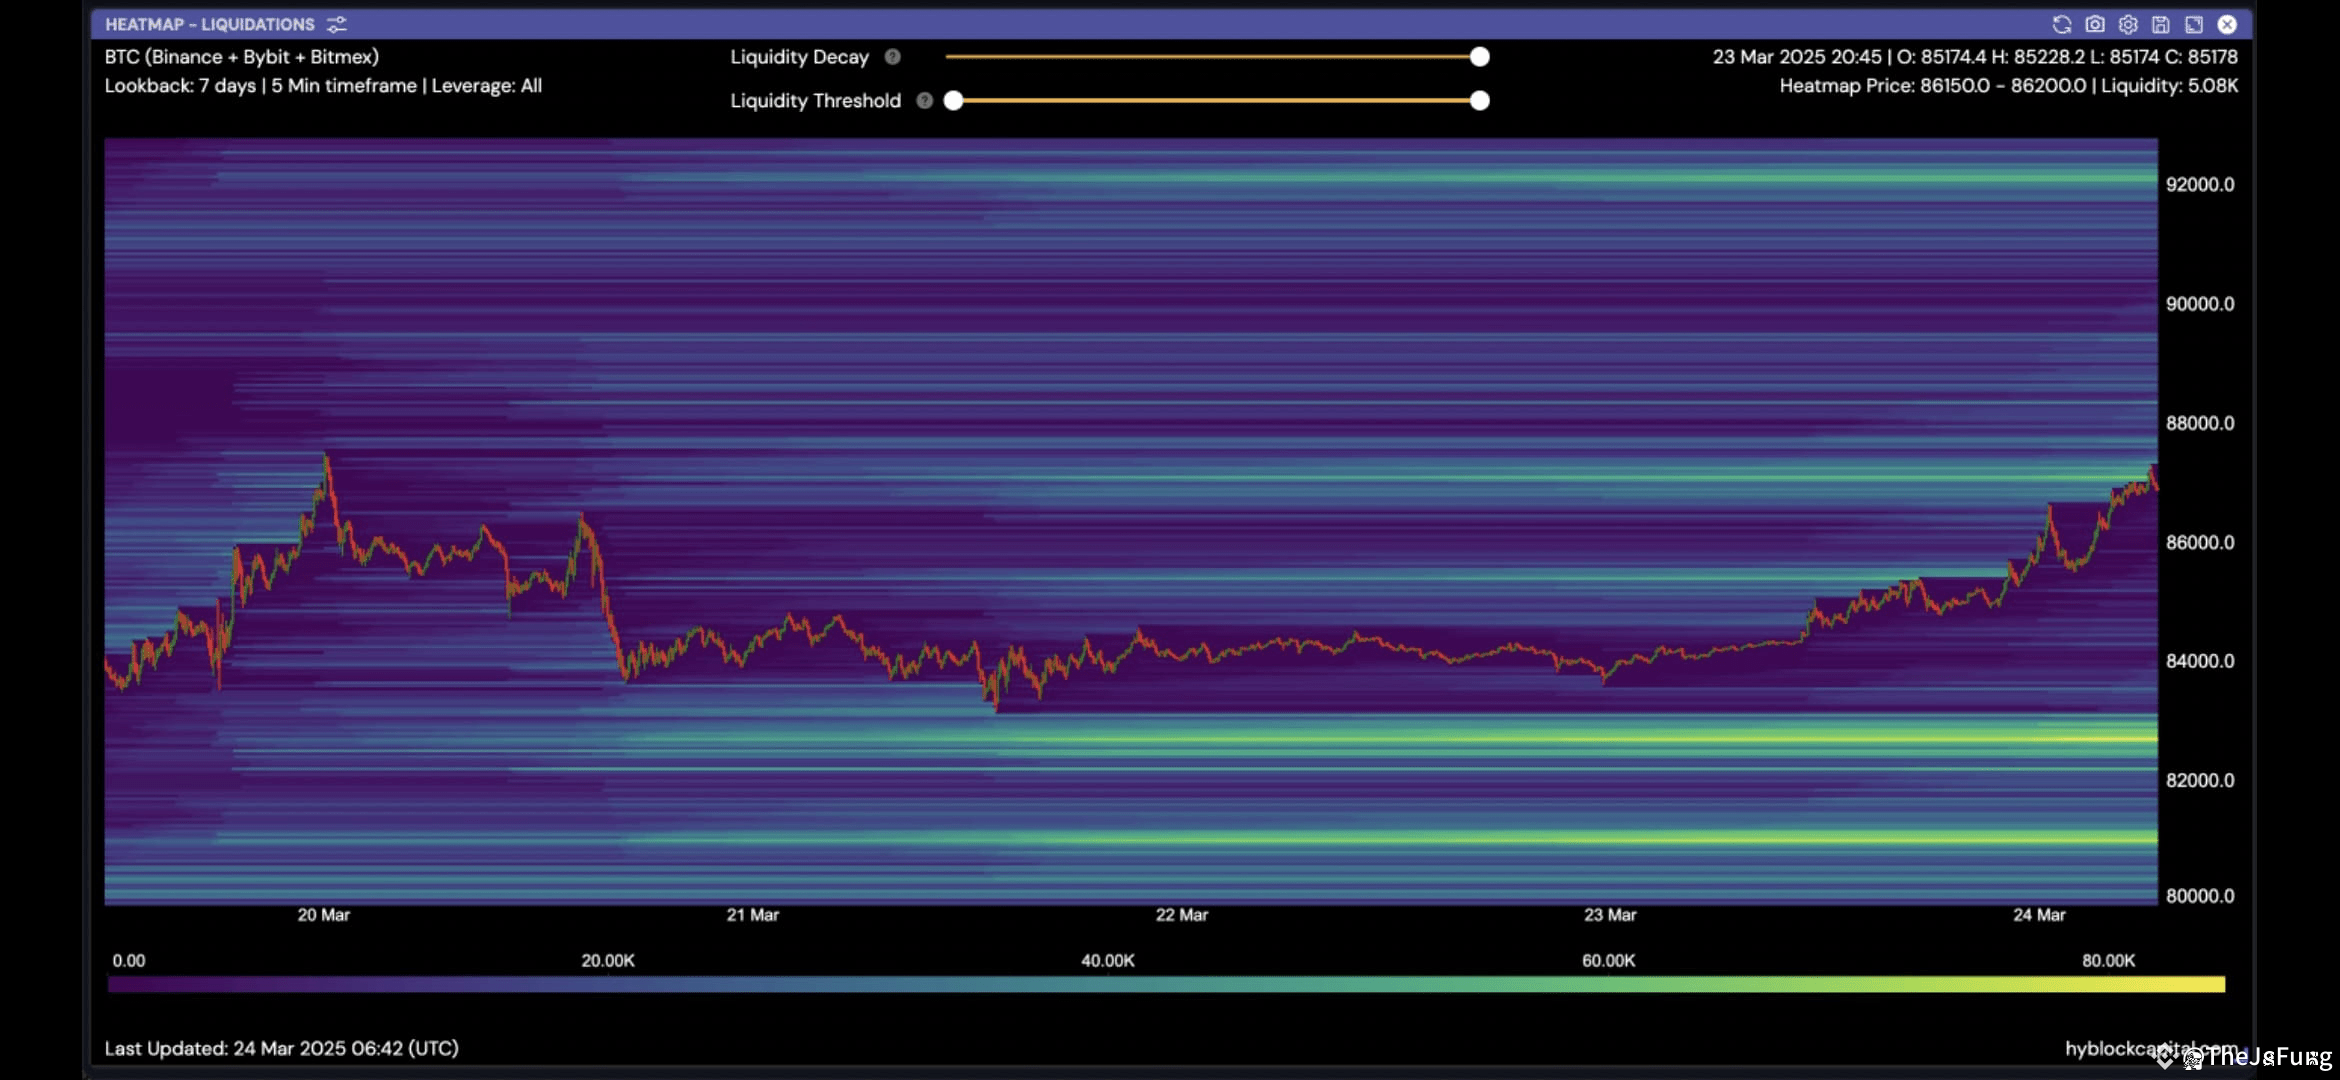Click the 0.00 color scale label
Viewport: 2340px width, 1080px height.
pos(129,961)
